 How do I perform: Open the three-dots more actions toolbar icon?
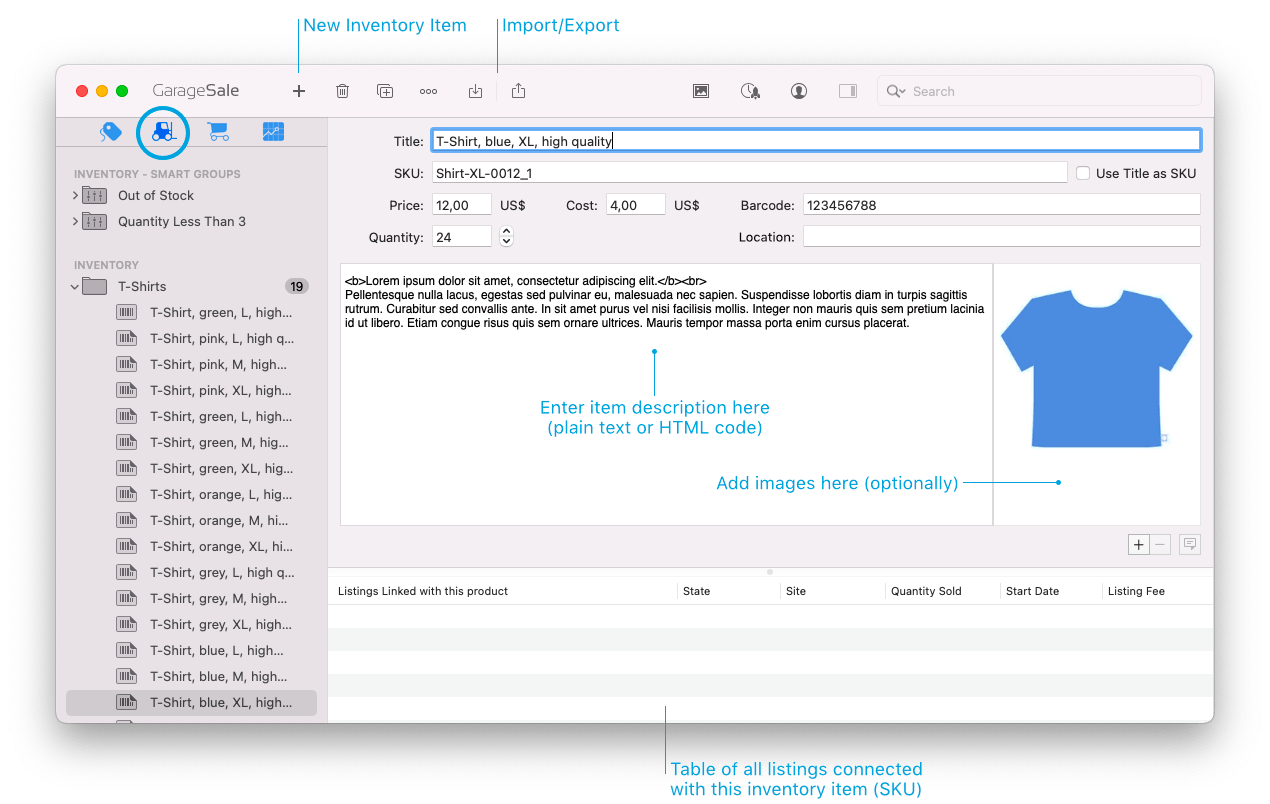428,91
